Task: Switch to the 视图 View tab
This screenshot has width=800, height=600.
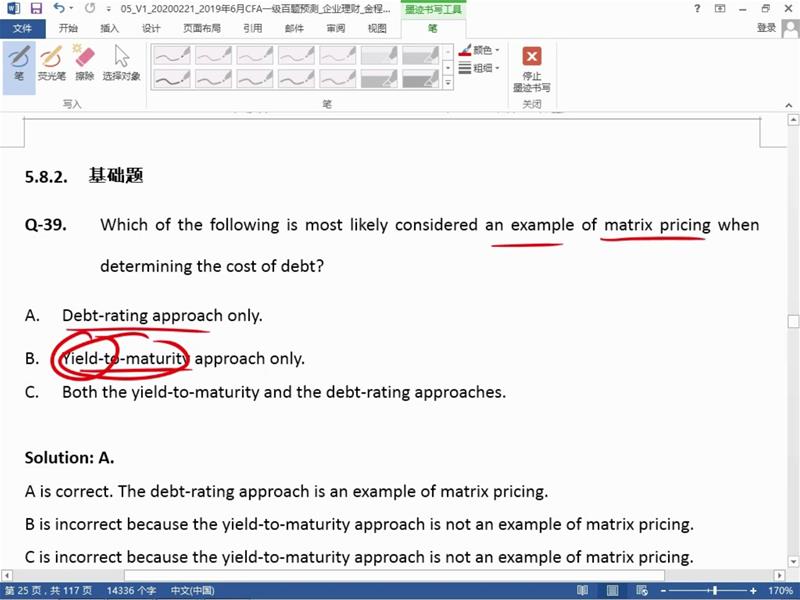Action: click(377, 28)
